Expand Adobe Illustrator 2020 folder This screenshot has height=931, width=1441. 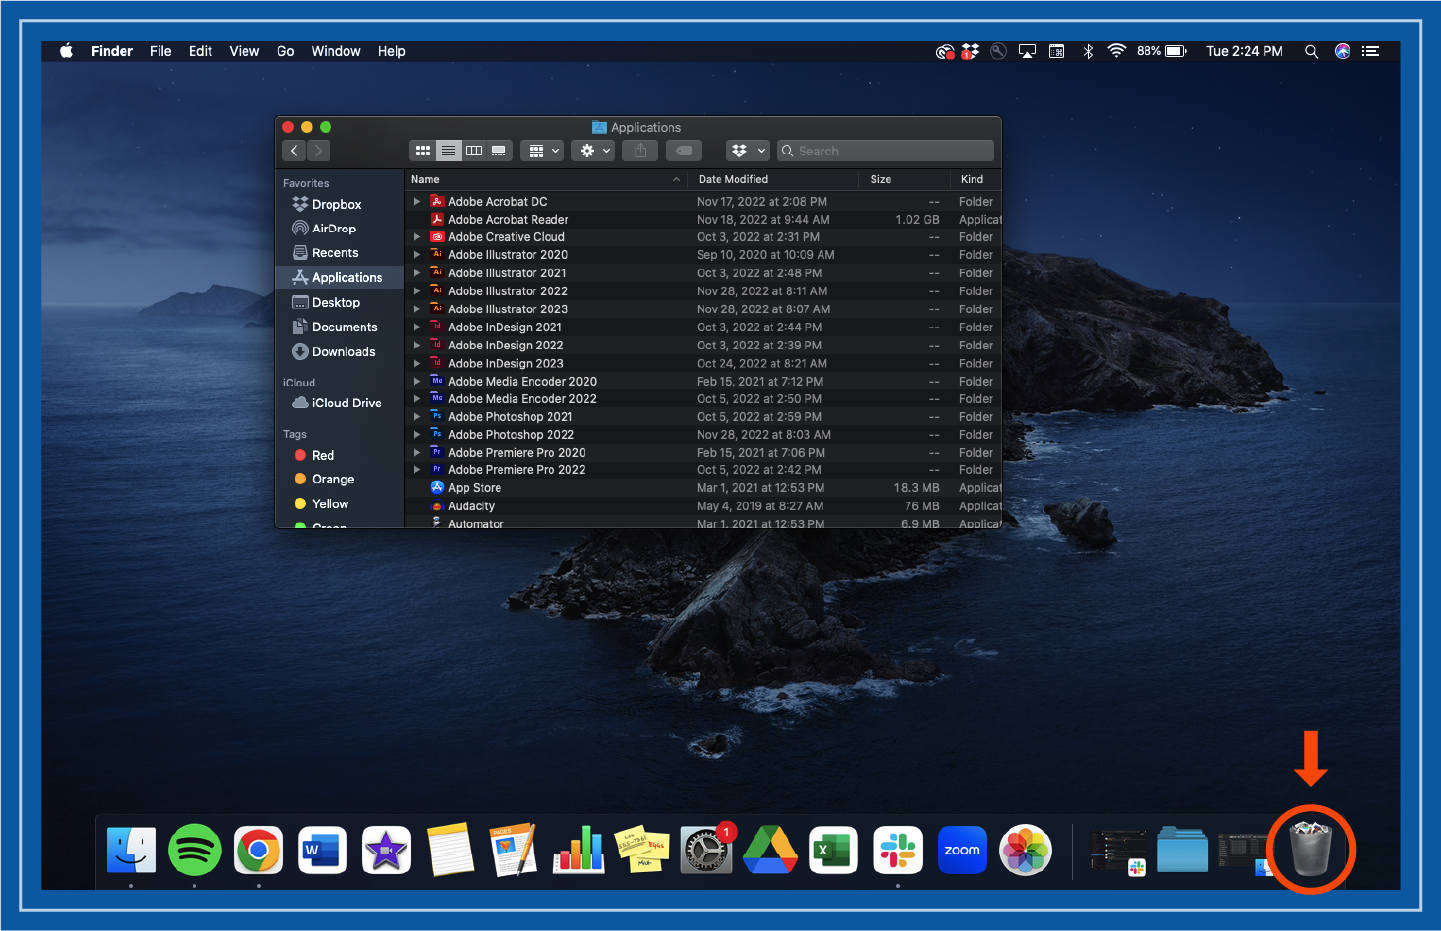417,255
